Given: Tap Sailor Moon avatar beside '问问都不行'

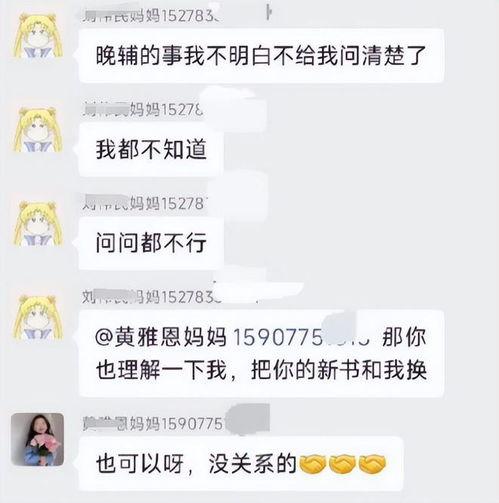Looking at the screenshot, I should (x=38, y=224).
